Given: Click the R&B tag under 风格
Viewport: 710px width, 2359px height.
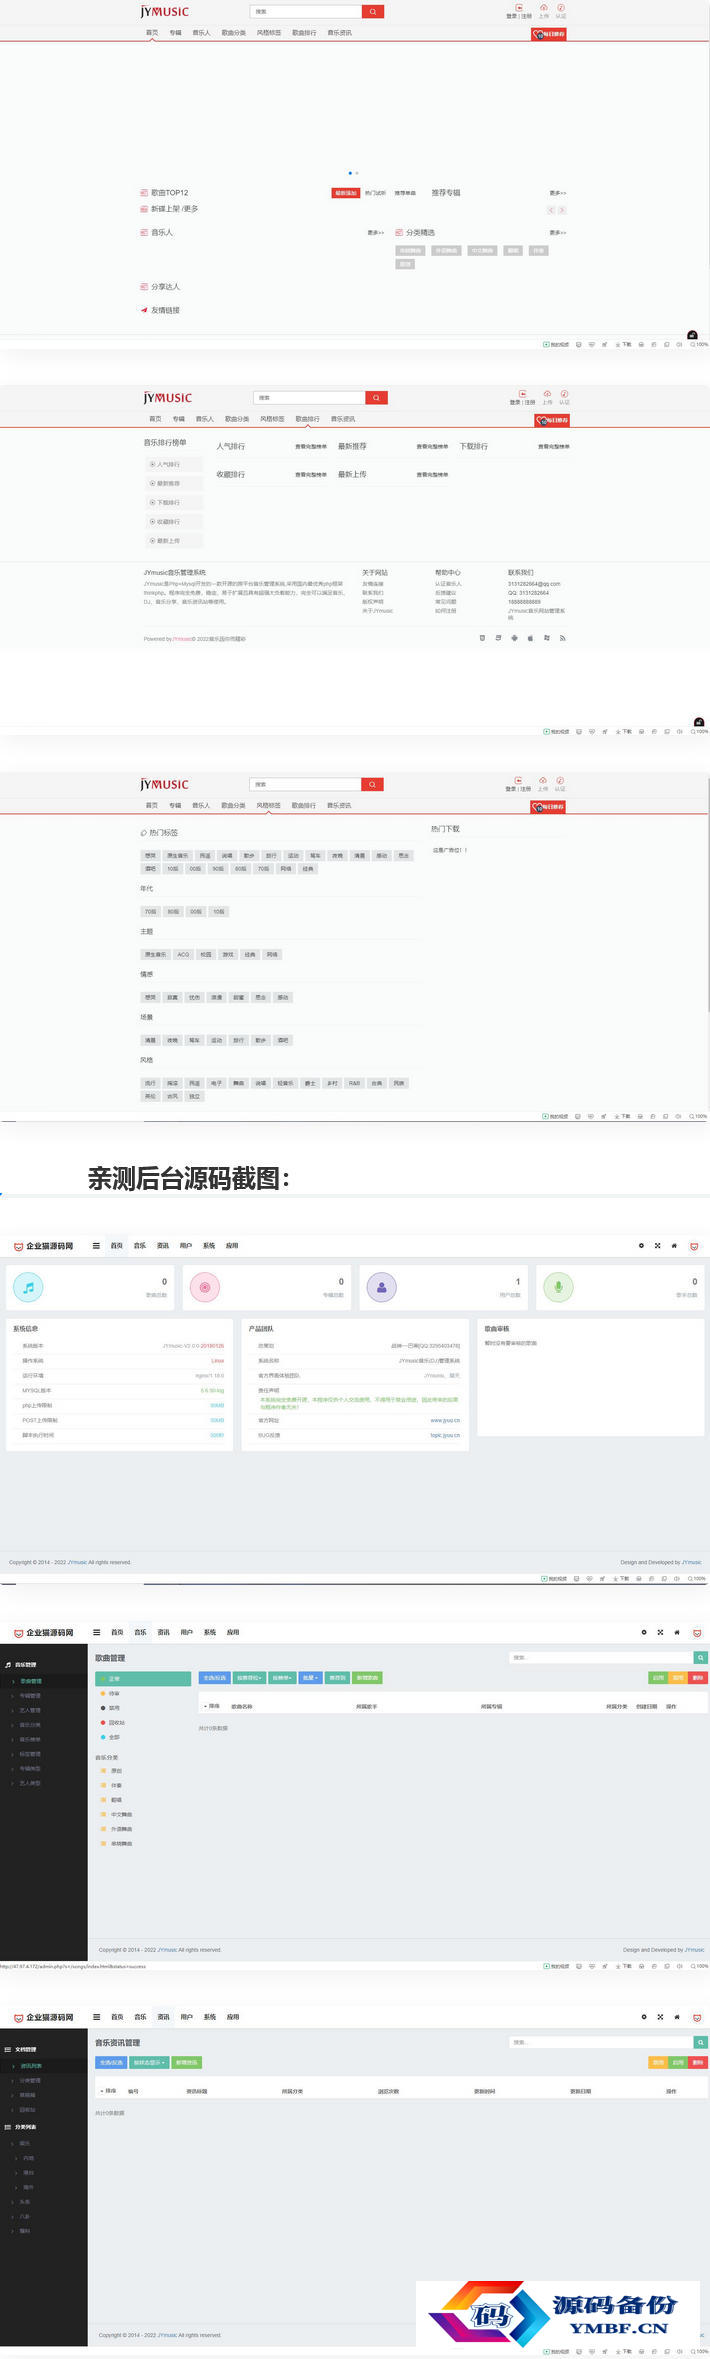Looking at the screenshot, I should 354,1083.
